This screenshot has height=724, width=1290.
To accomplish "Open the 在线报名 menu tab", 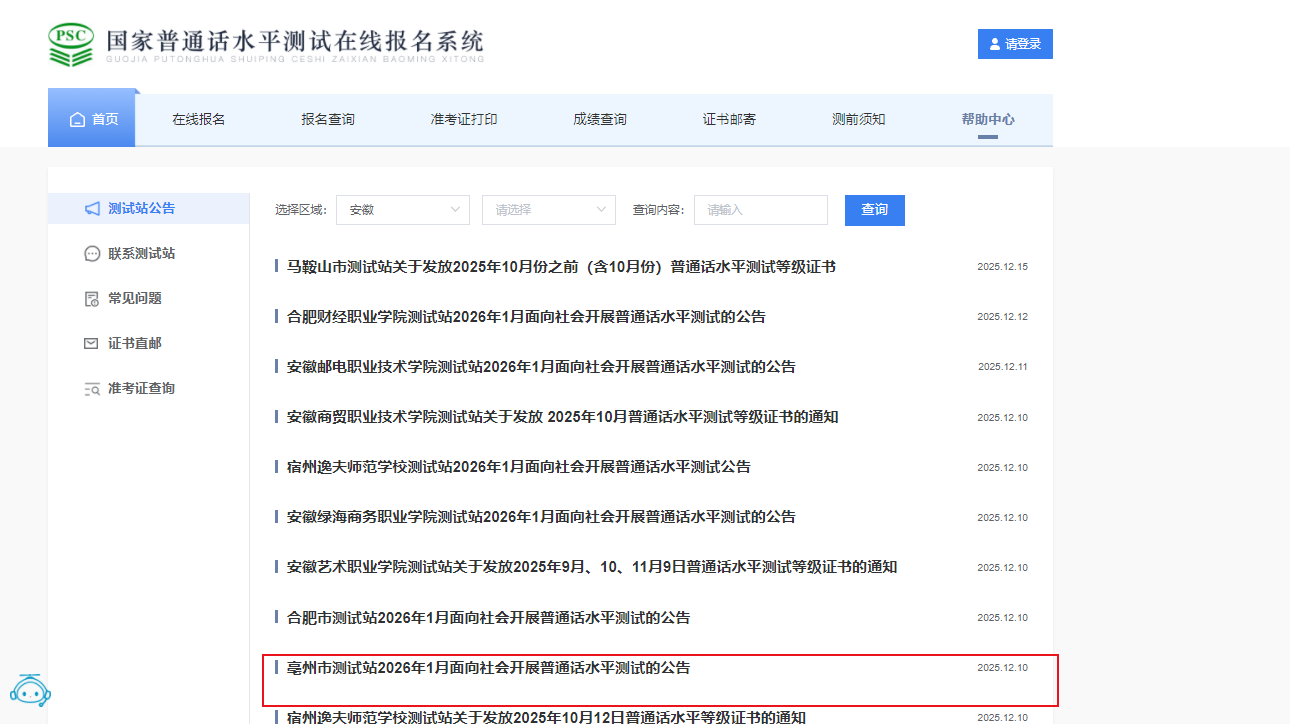I will (198, 120).
